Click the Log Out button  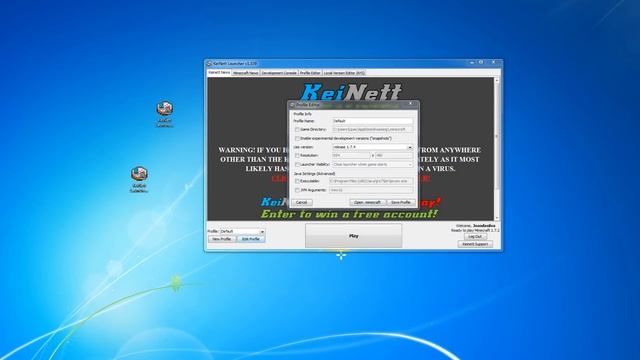pyautogui.click(x=475, y=237)
